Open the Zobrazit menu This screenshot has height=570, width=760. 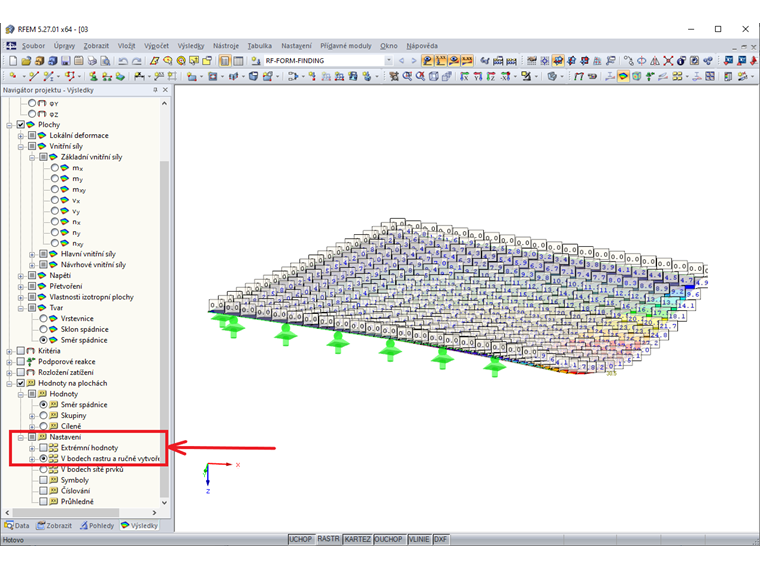coord(96,46)
